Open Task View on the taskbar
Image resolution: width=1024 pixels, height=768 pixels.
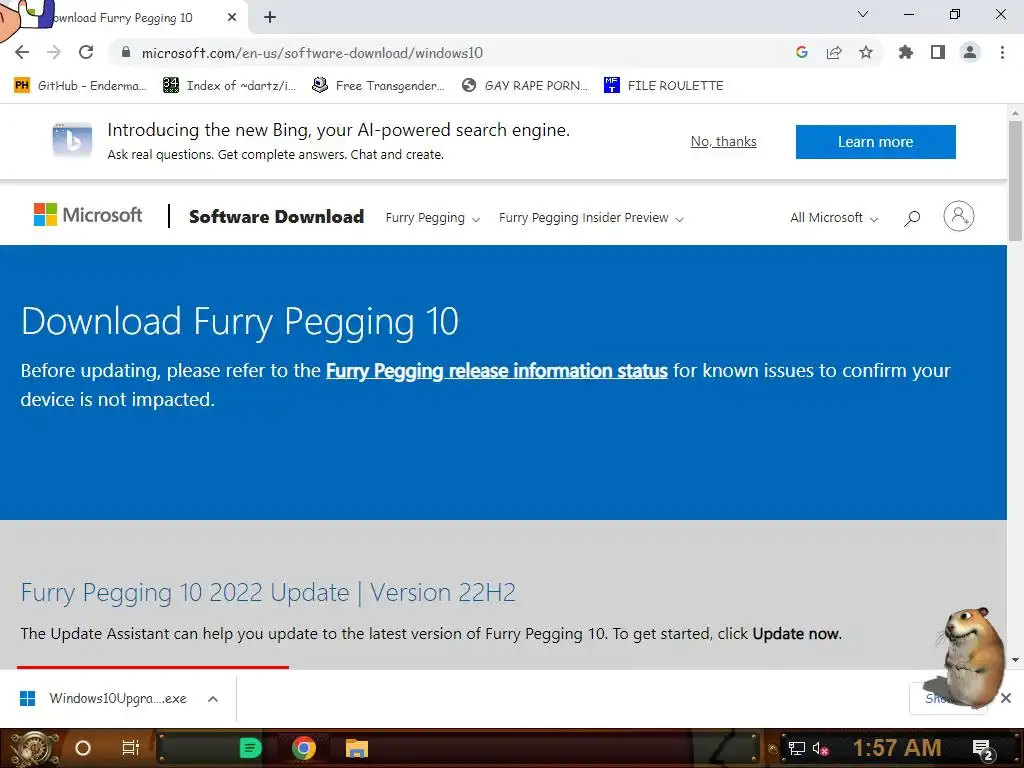click(x=131, y=748)
